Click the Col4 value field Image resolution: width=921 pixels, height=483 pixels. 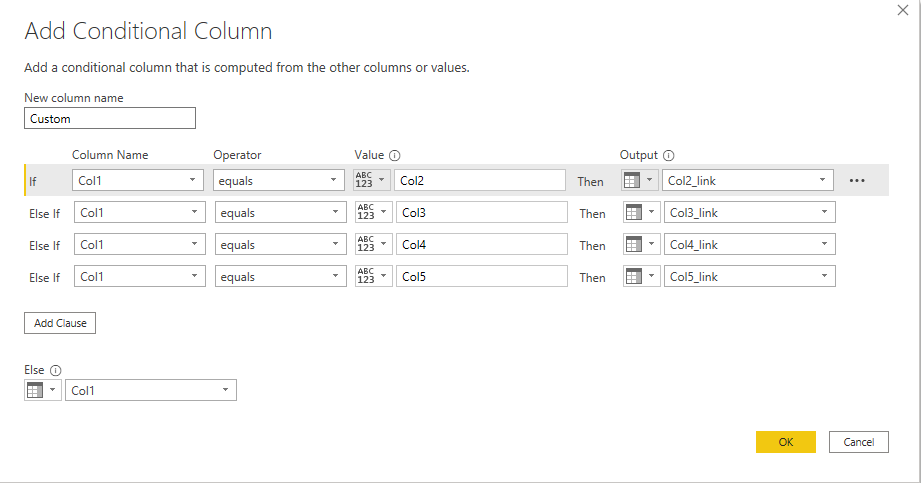point(482,244)
